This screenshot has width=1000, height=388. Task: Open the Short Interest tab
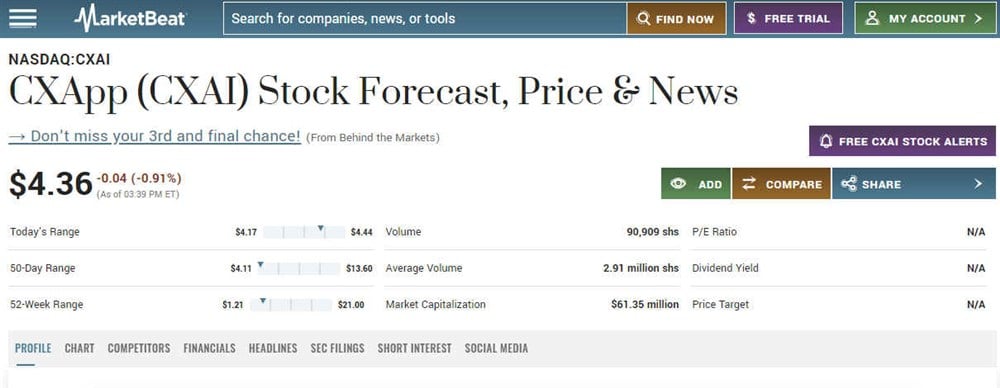click(x=415, y=348)
